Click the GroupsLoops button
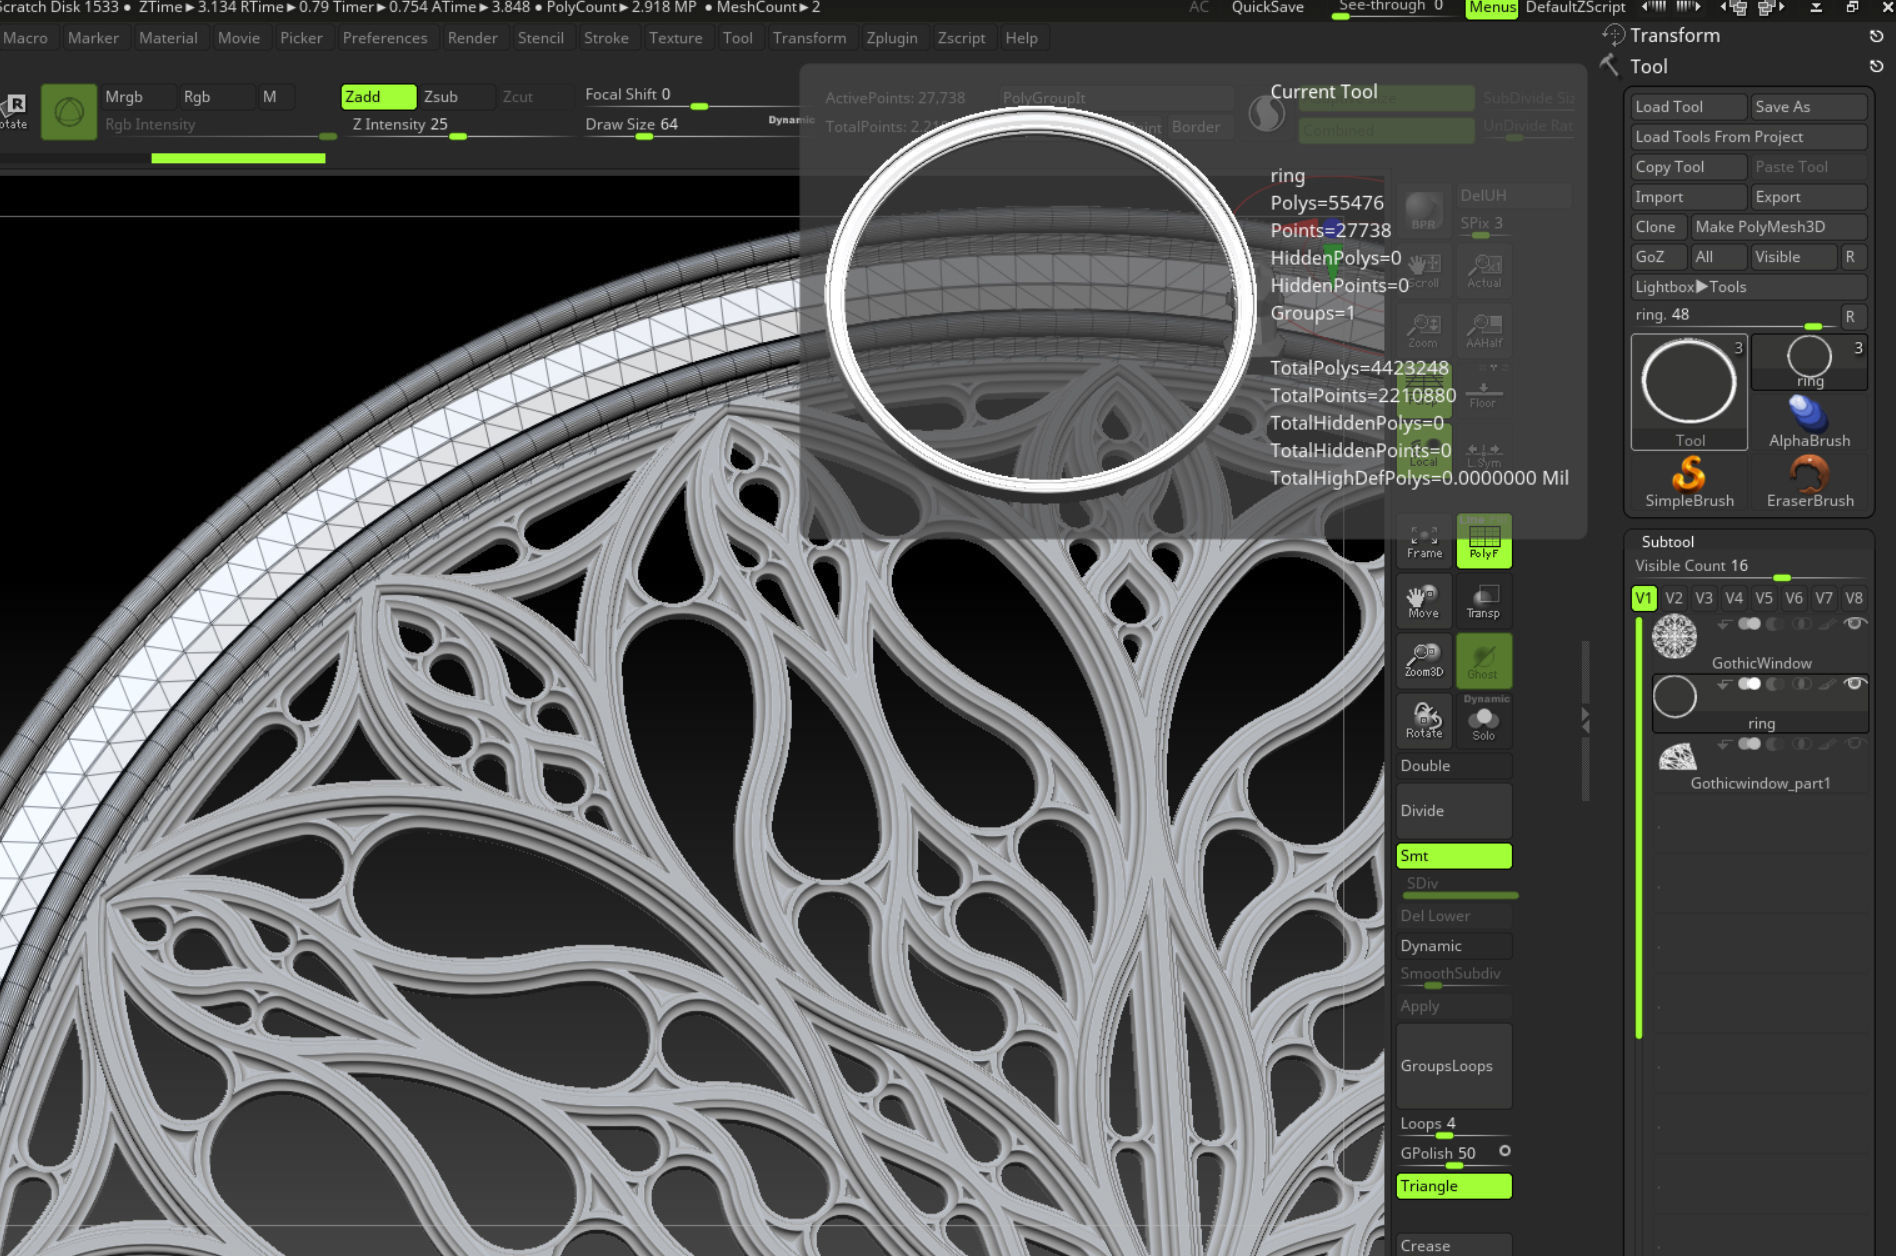The width and height of the screenshot is (1896, 1256). coord(1454,1066)
